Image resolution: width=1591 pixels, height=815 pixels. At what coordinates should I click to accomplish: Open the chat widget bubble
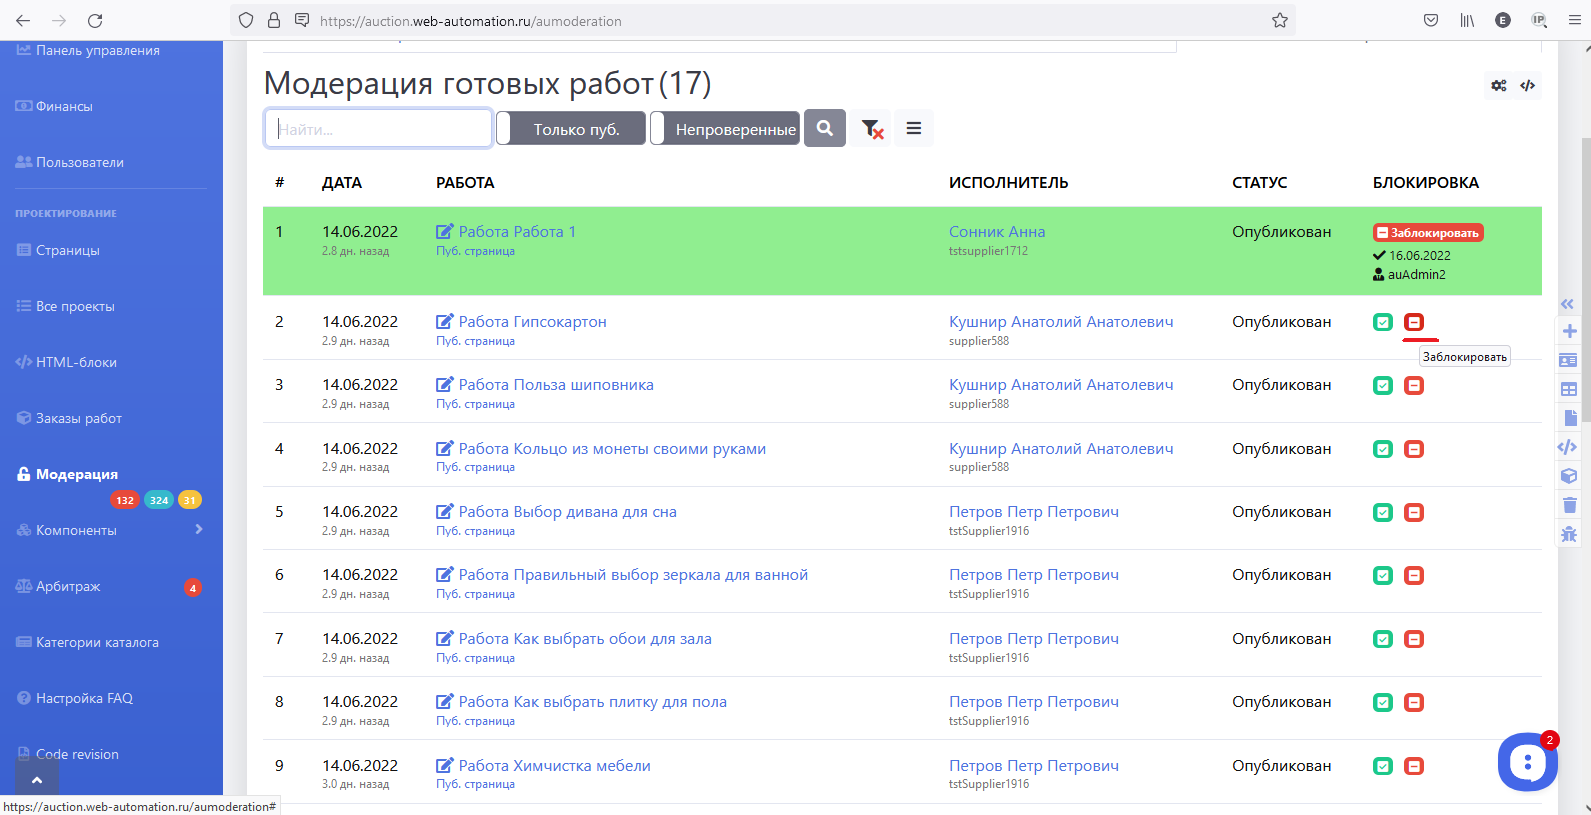(x=1526, y=762)
